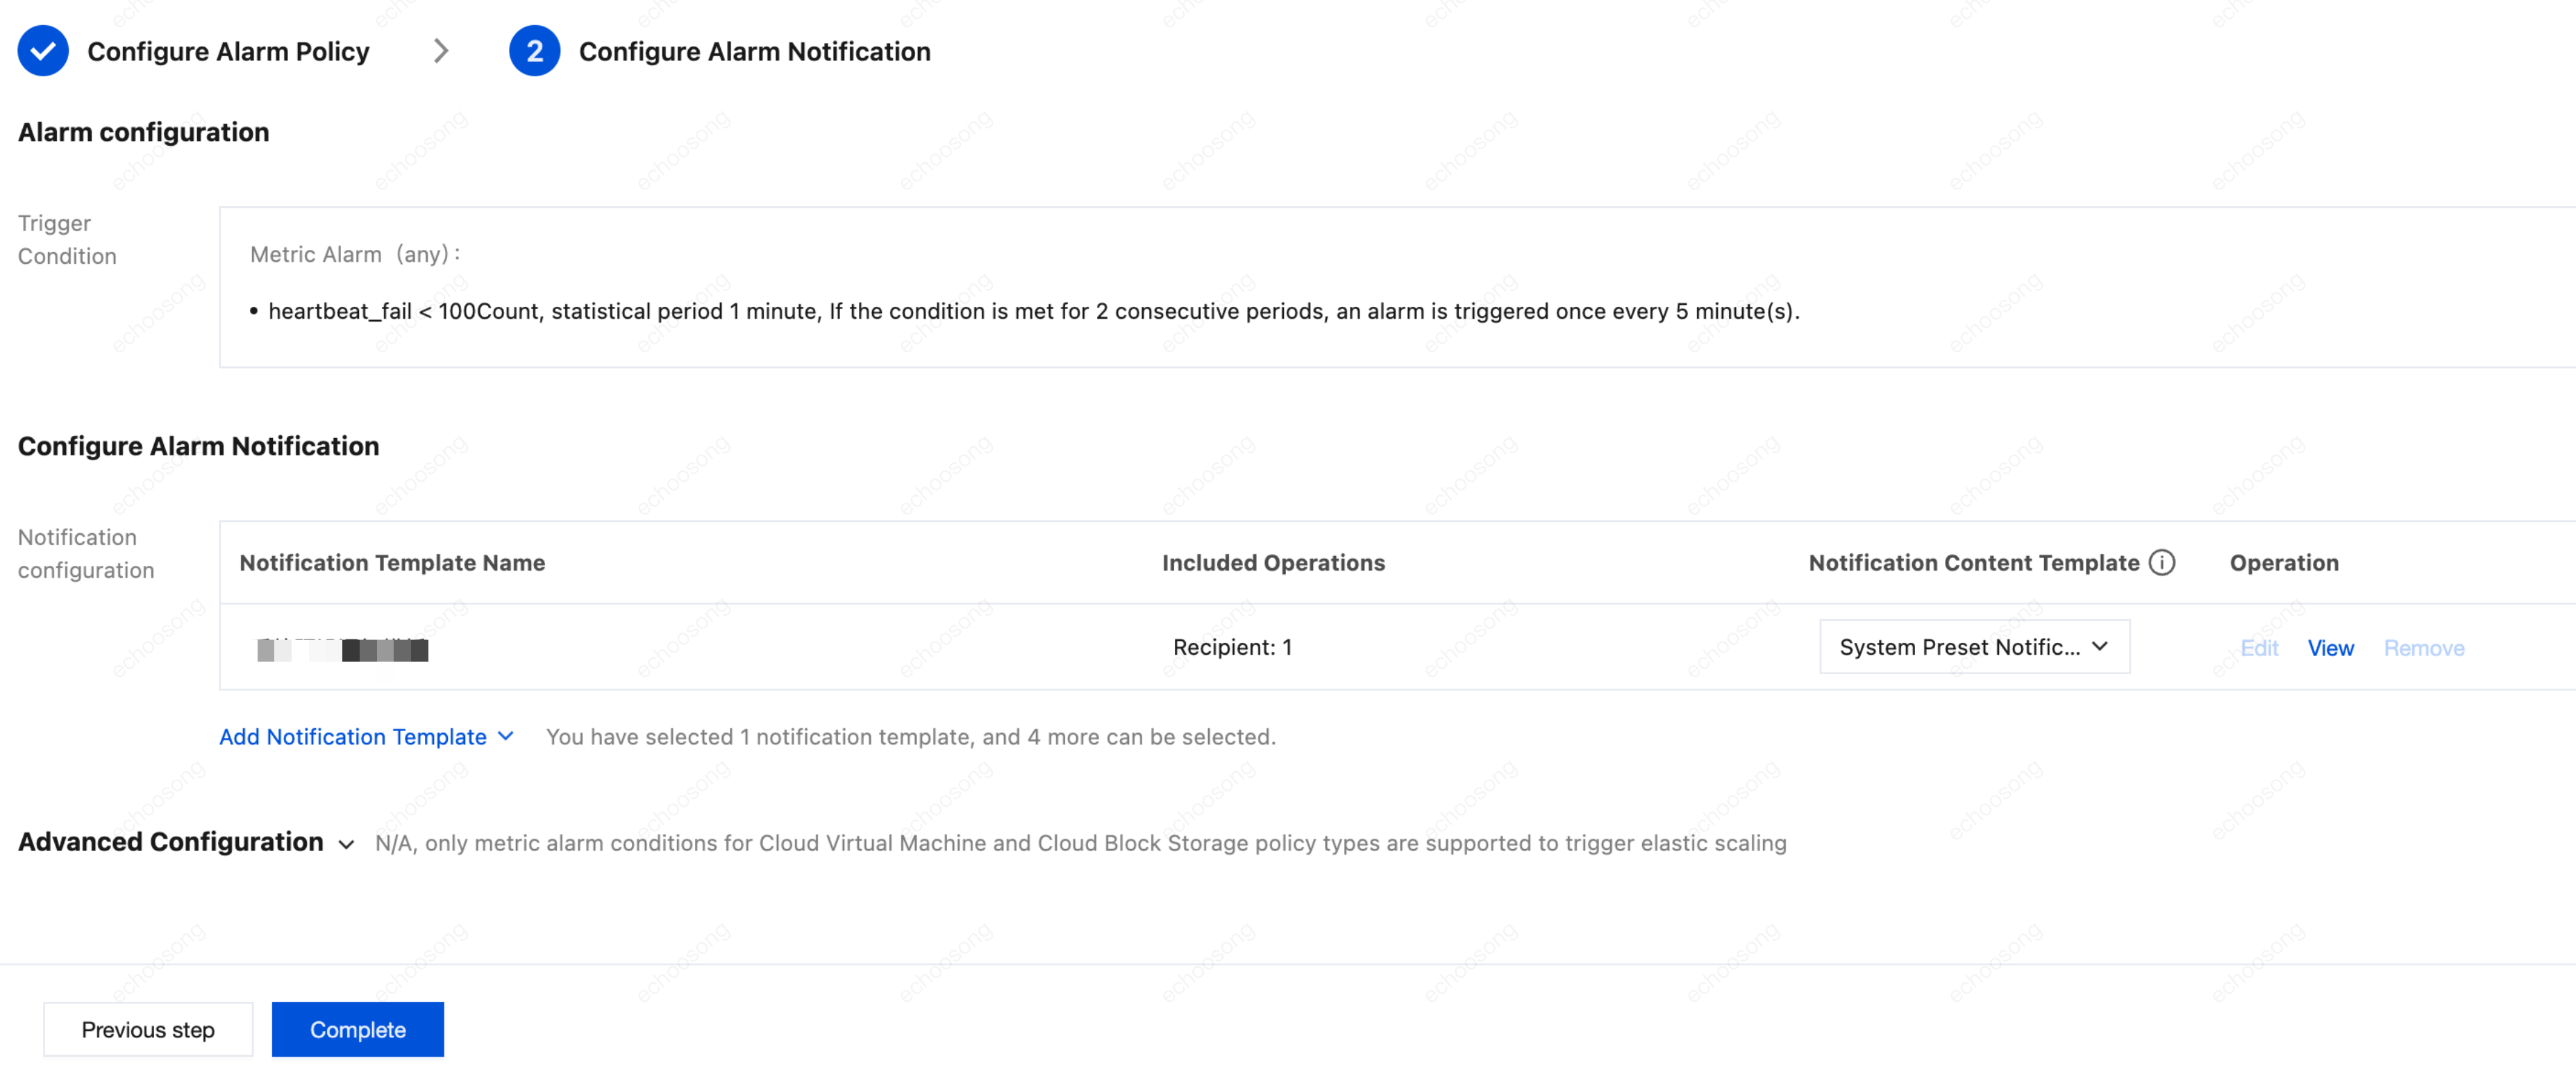
Task: Go to Configure Alarm Policy step
Action: pos(228,51)
